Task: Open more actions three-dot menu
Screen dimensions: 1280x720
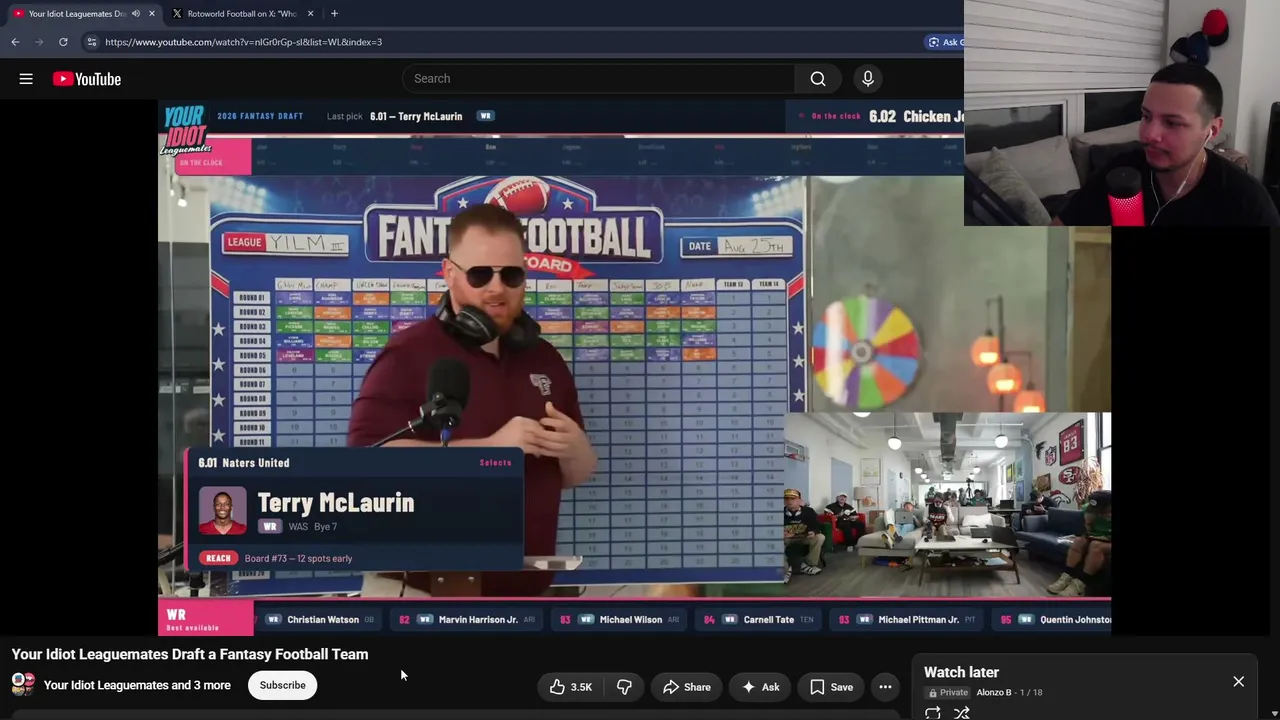Action: (x=885, y=687)
